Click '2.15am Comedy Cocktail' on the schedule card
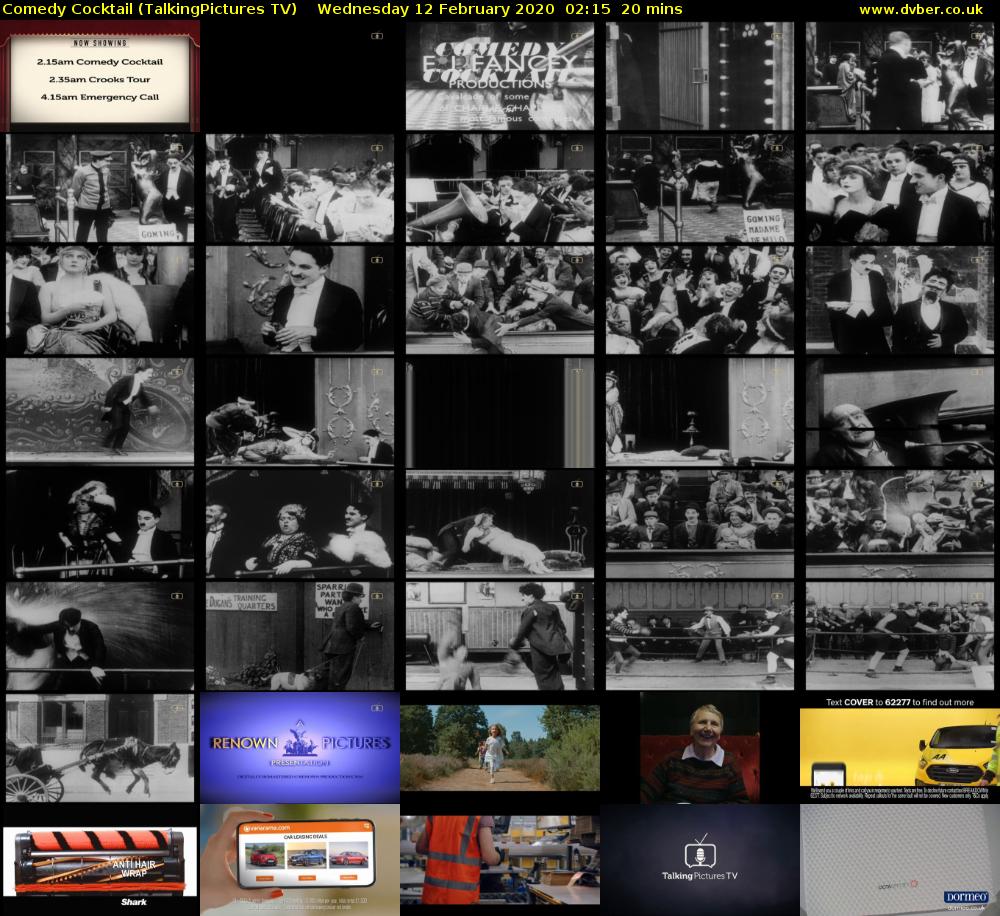Image resolution: width=1000 pixels, height=916 pixels. [x=99, y=62]
